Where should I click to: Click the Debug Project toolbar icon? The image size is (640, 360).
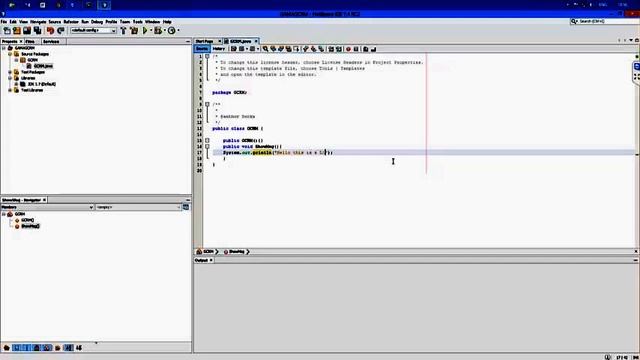(x=158, y=31)
